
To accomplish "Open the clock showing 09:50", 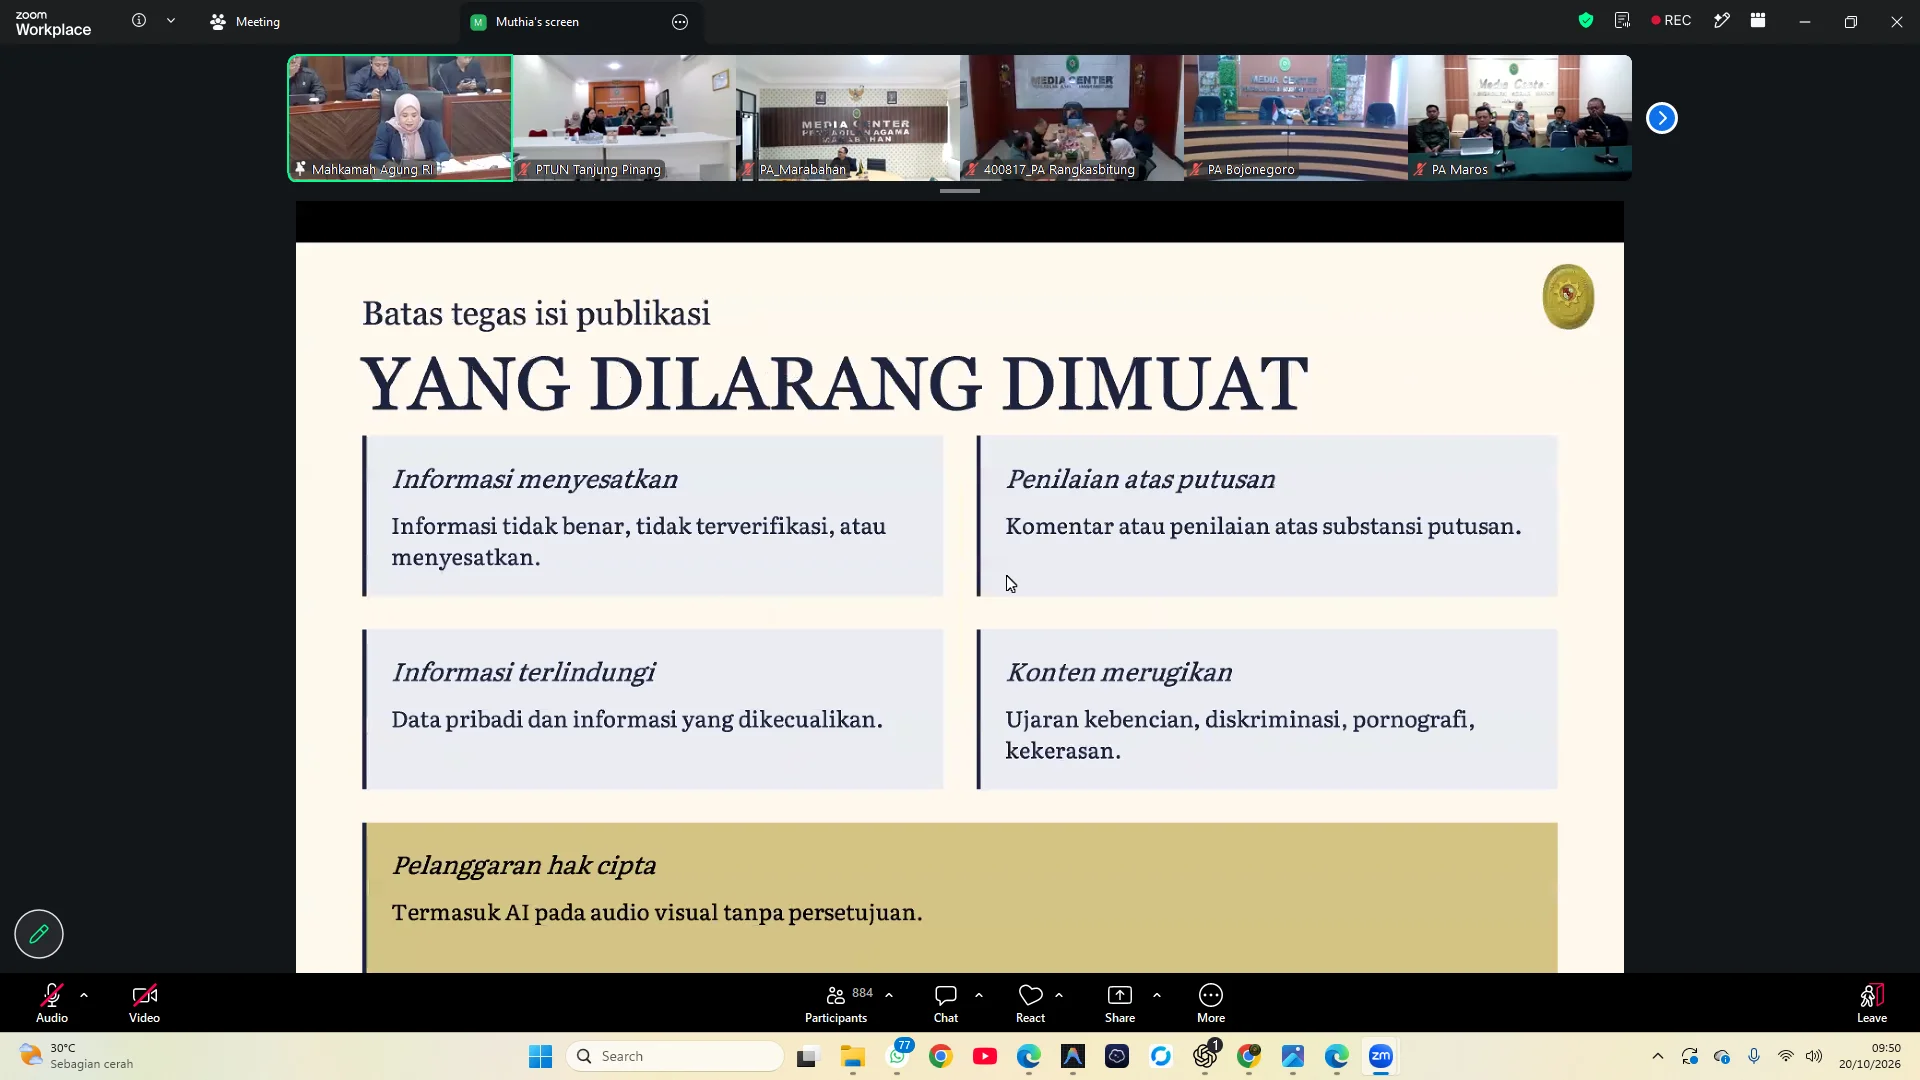I will (x=1870, y=1056).
